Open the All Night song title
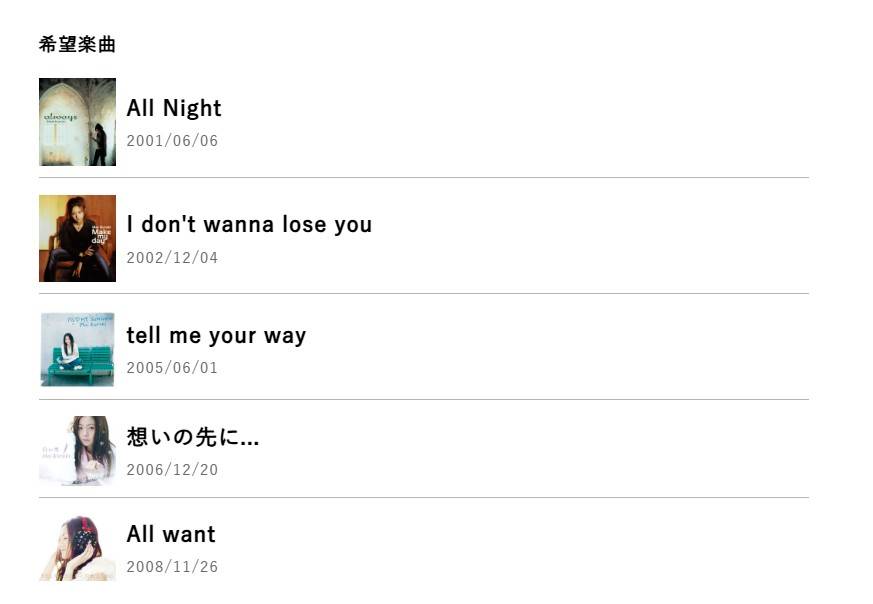 174,108
